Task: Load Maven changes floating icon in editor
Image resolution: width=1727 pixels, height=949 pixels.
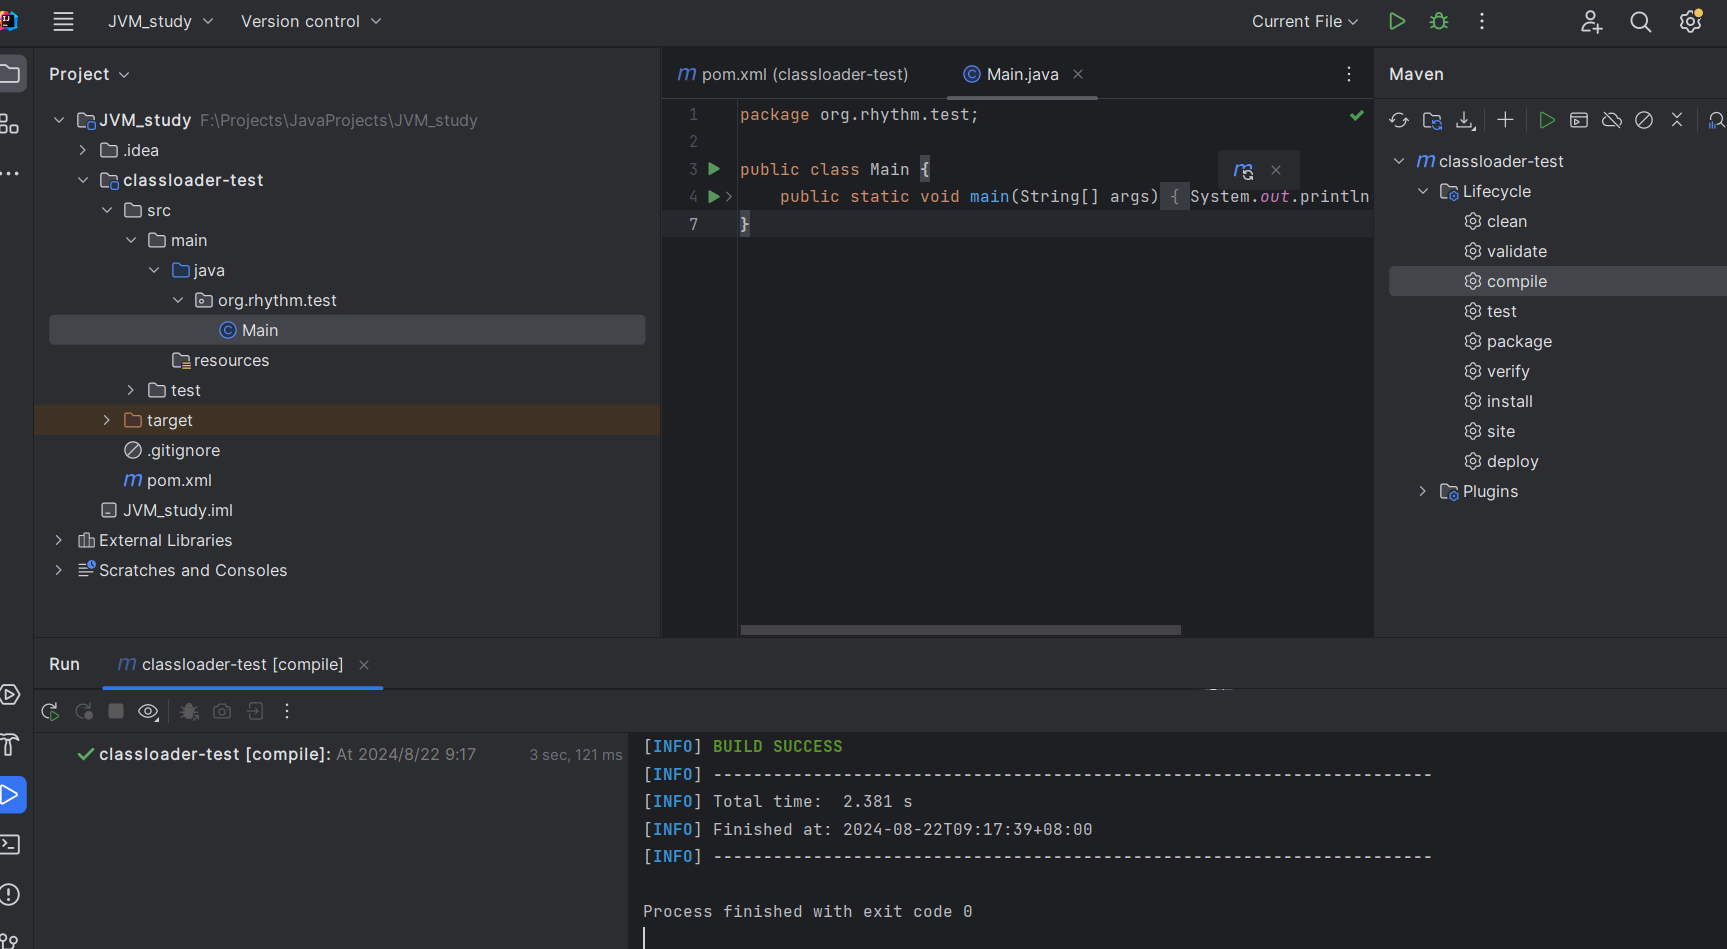Action: click(x=1243, y=171)
